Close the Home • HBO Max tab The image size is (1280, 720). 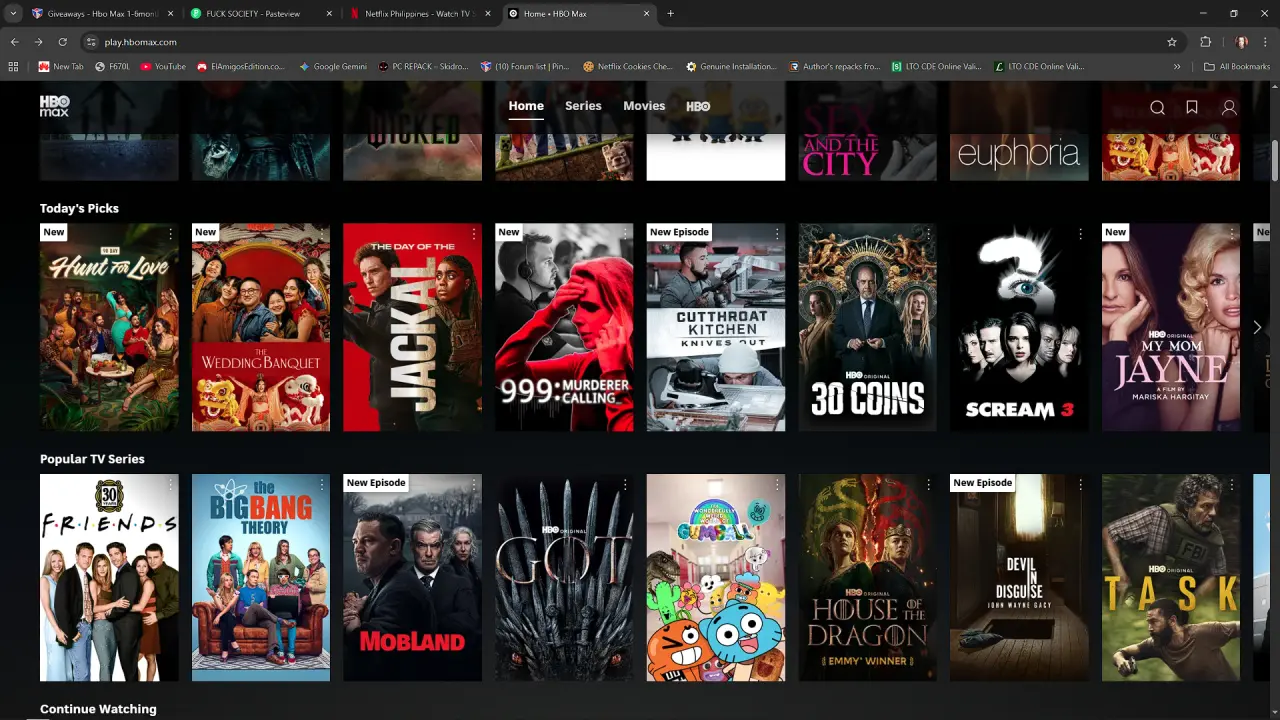coord(646,14)
